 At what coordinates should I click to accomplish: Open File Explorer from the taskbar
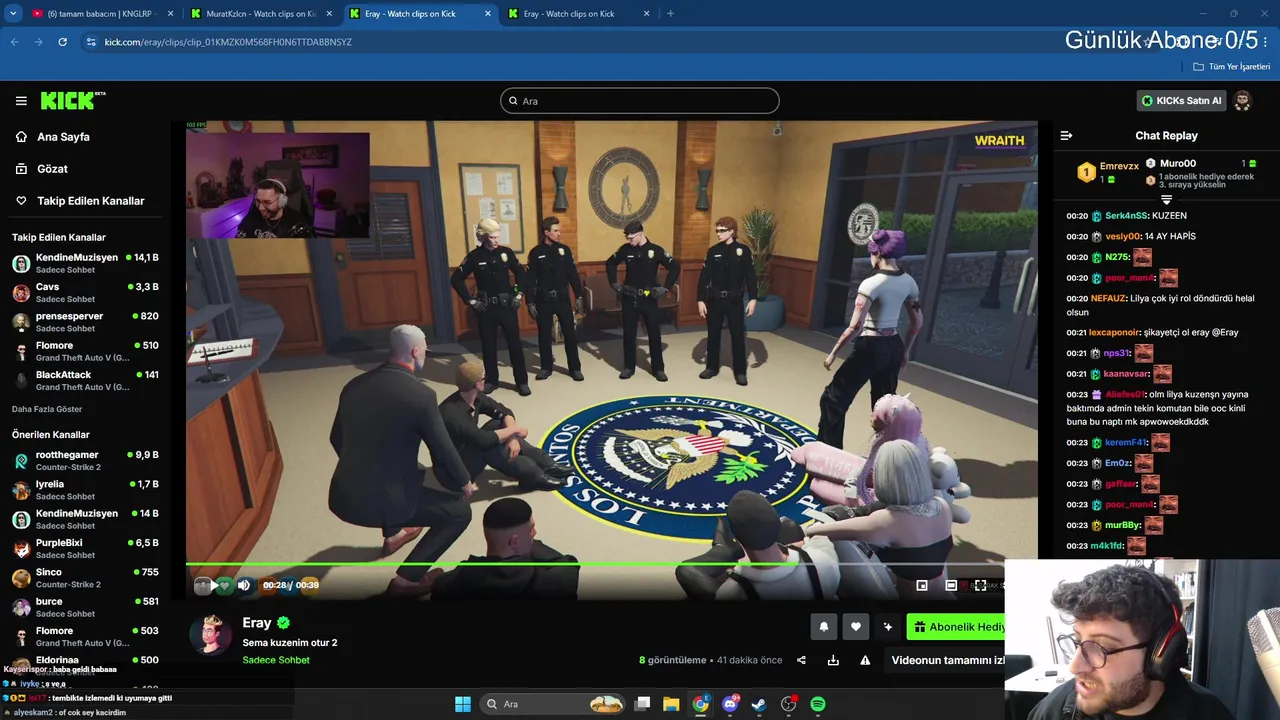[x=671, y=704]
